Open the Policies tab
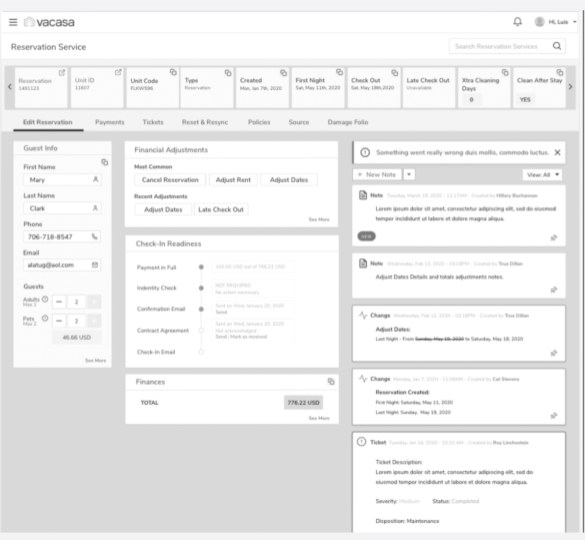Image resolution: width=585 pixels, height=540 pixels. (x=259, y=122)
